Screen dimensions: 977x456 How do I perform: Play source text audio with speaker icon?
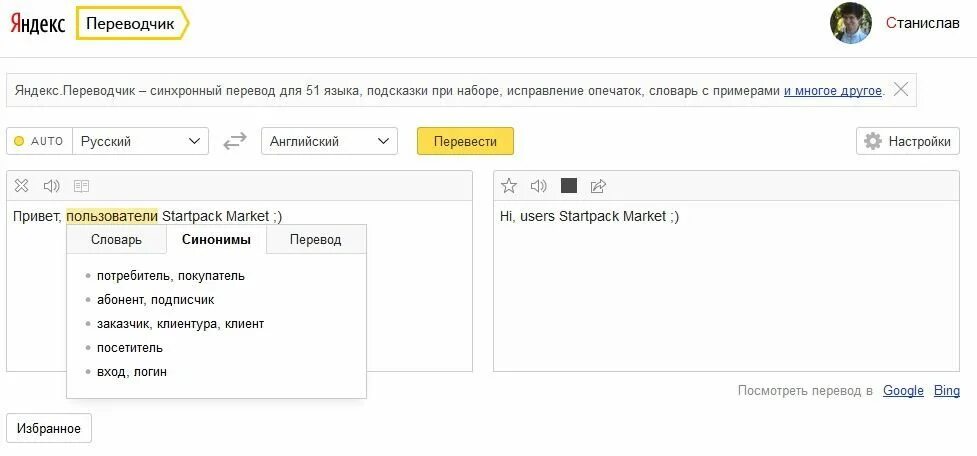[x=52, y=186]
